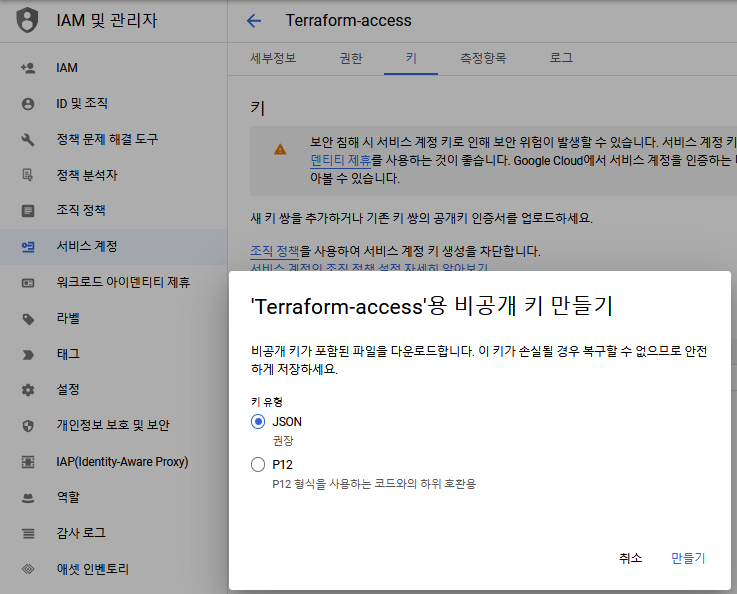The height and width of the screenshot is (594, 737).
Task: Open 워크로드 아이덴티티 제휴 menu item
Action: (123, 282)
